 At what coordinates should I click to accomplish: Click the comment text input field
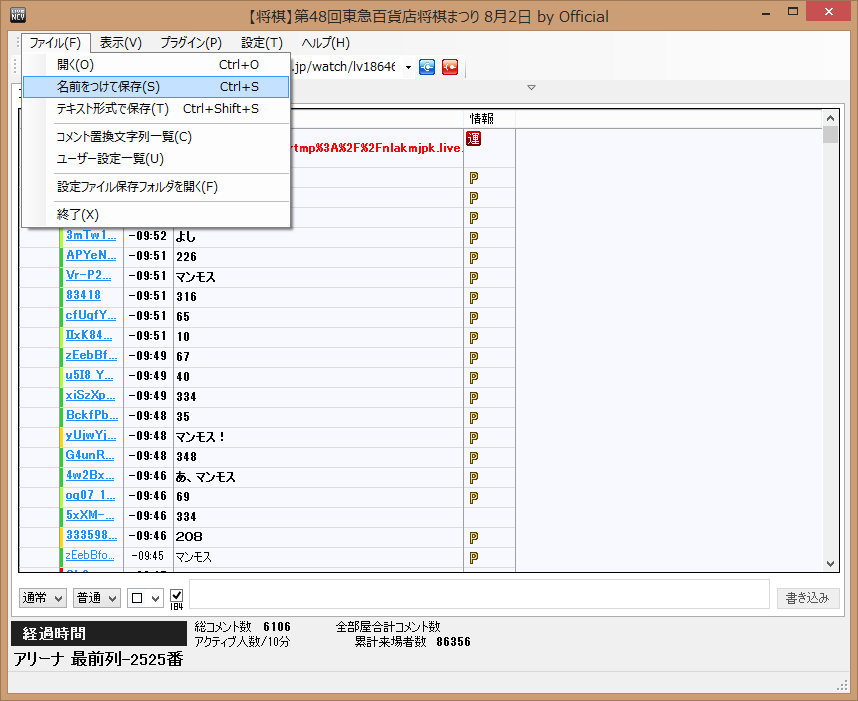point(479,594)
